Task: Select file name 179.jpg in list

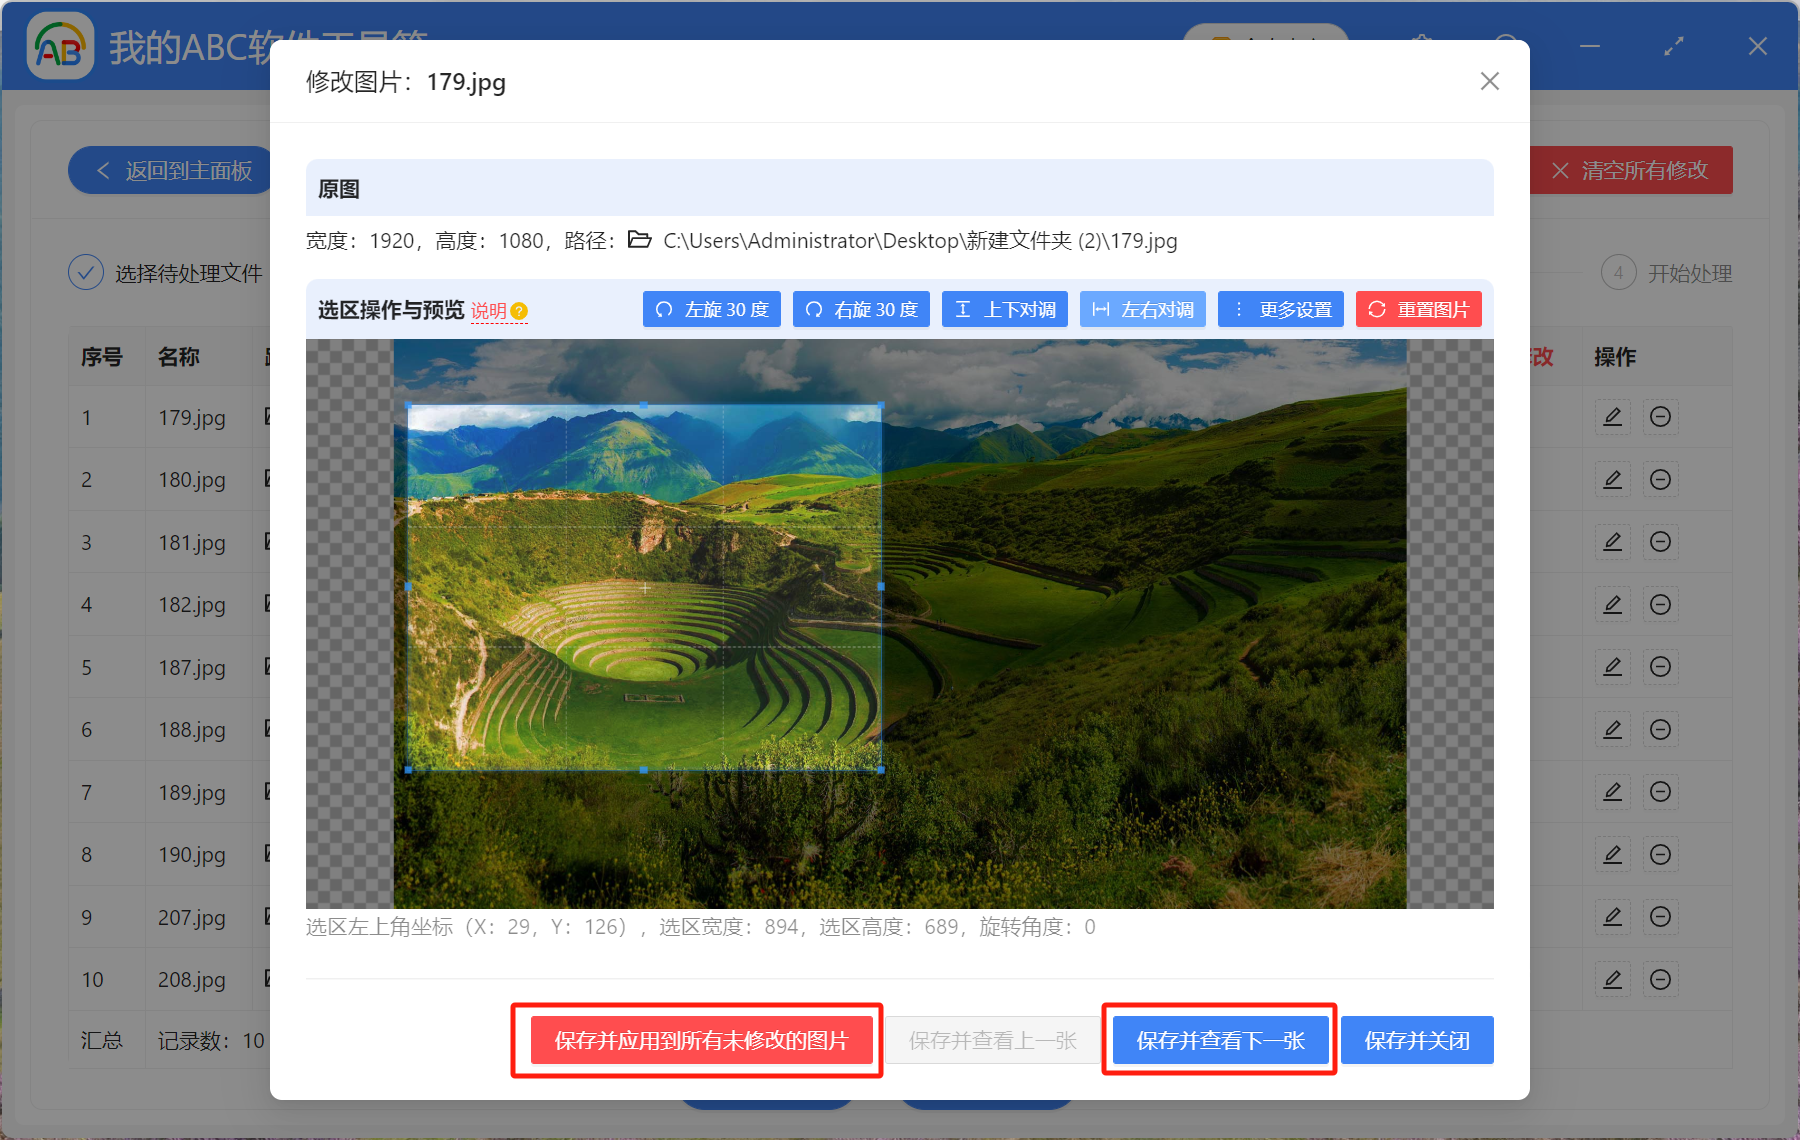Action: (x=192, y=418)
